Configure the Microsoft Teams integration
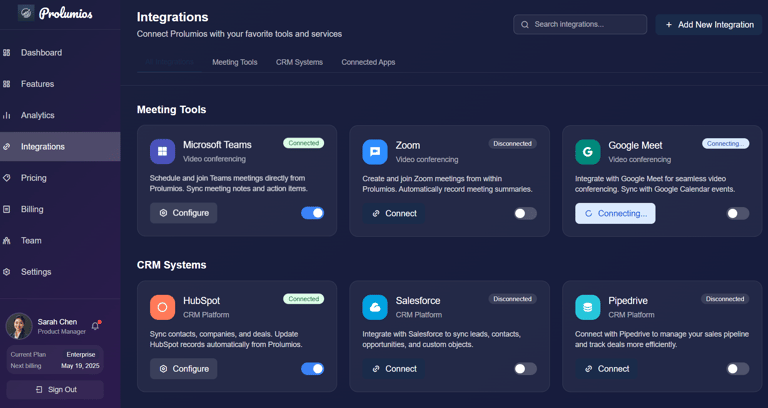The height and width of the screenshot is (408, 768). [184, 213]
